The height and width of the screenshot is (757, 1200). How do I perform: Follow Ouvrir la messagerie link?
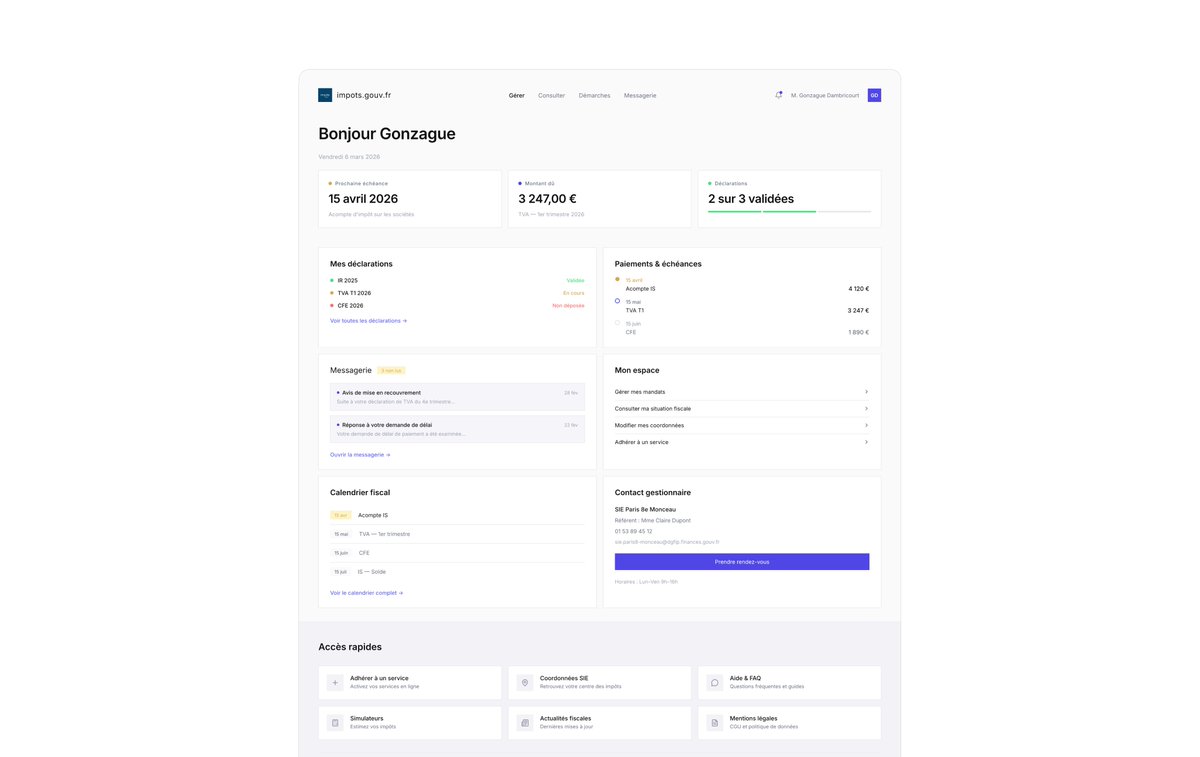360,455
